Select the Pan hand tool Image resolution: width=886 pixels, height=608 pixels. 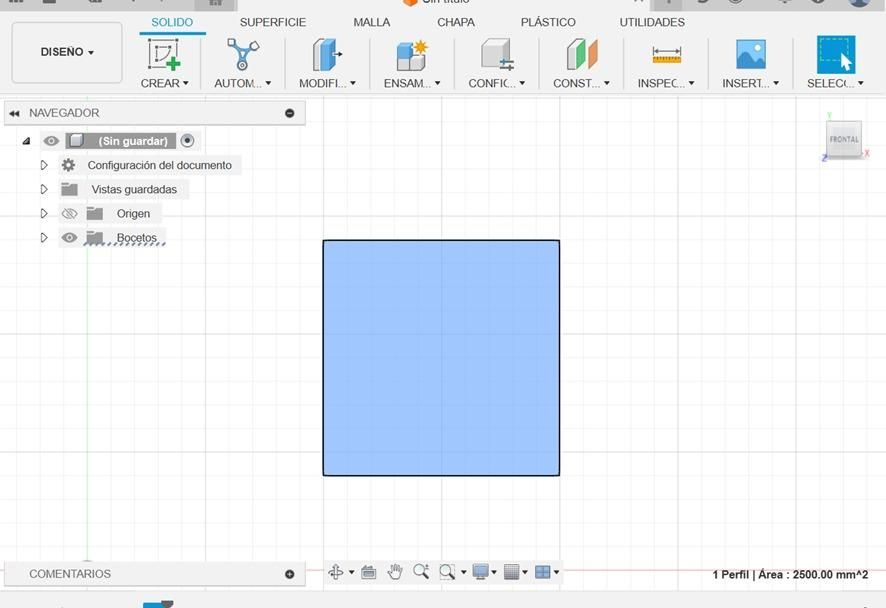pos(394,572)
